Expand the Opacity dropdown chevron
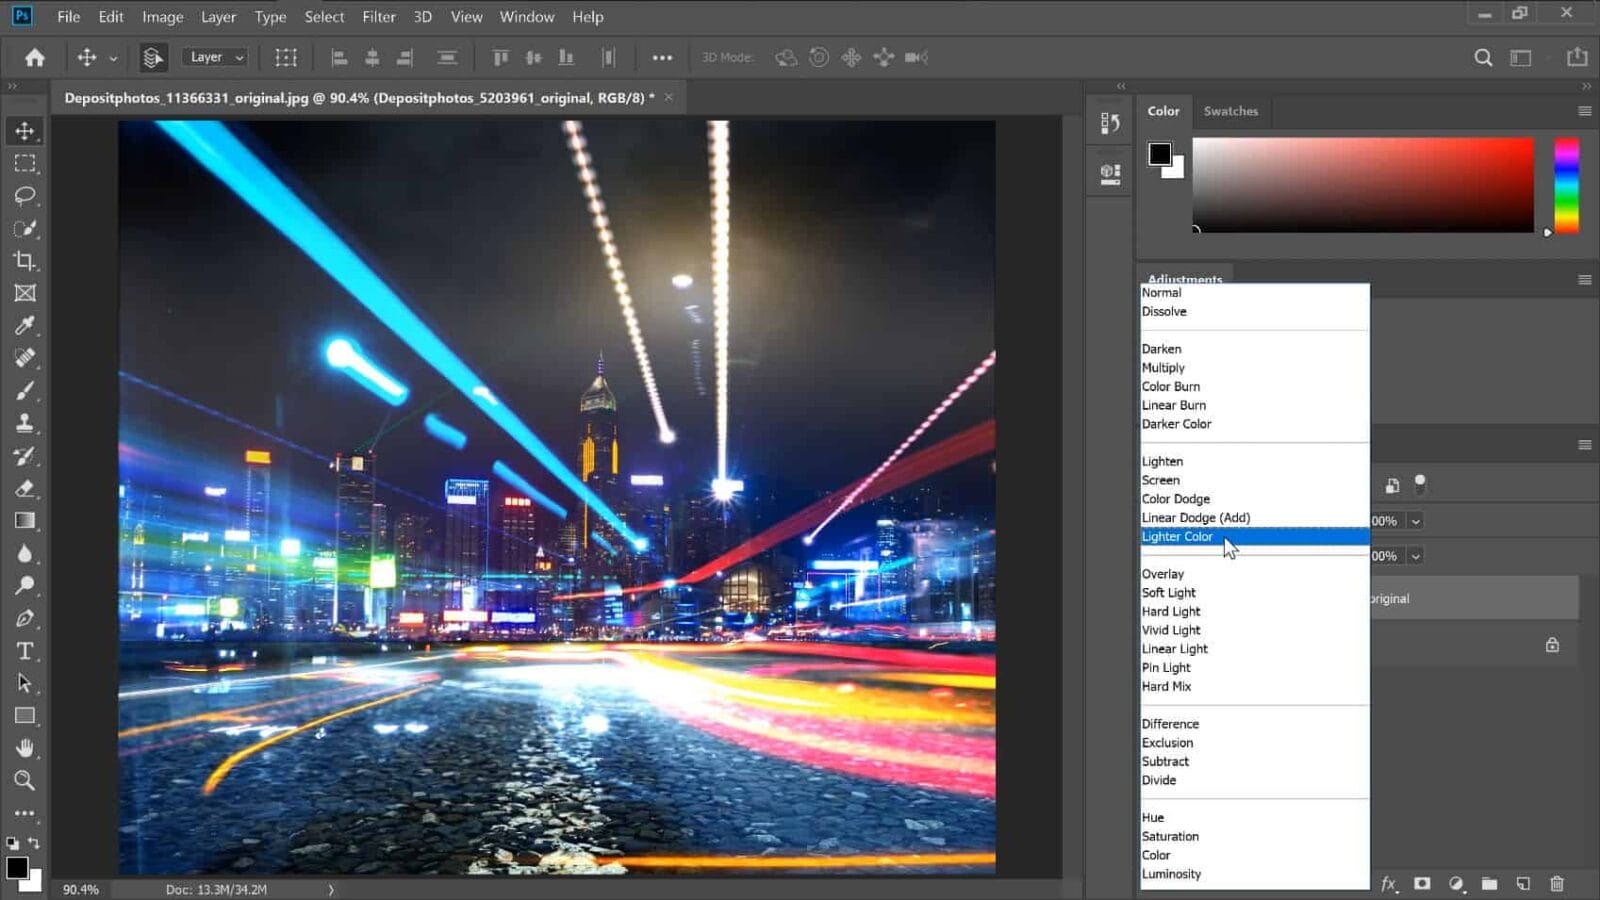Viewport: 1600px width, 900px height. point(1415,521)
